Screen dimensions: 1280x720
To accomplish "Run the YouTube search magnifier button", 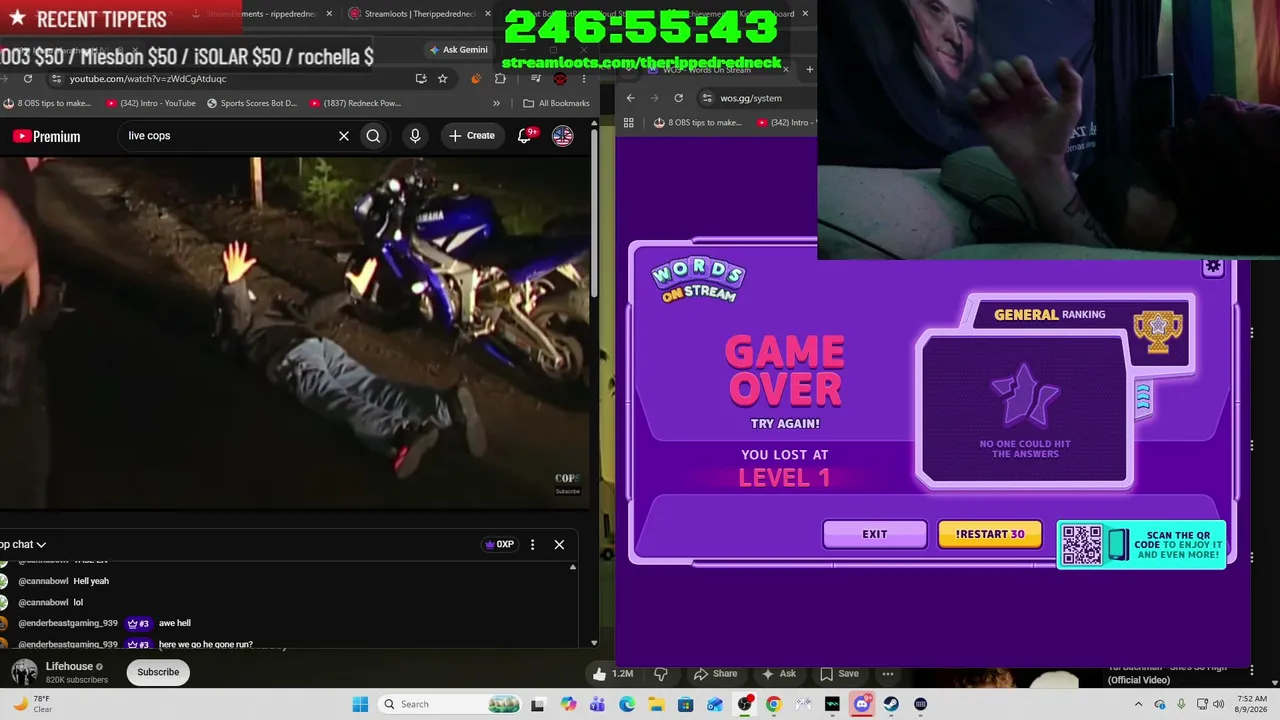I will [373, 136].
